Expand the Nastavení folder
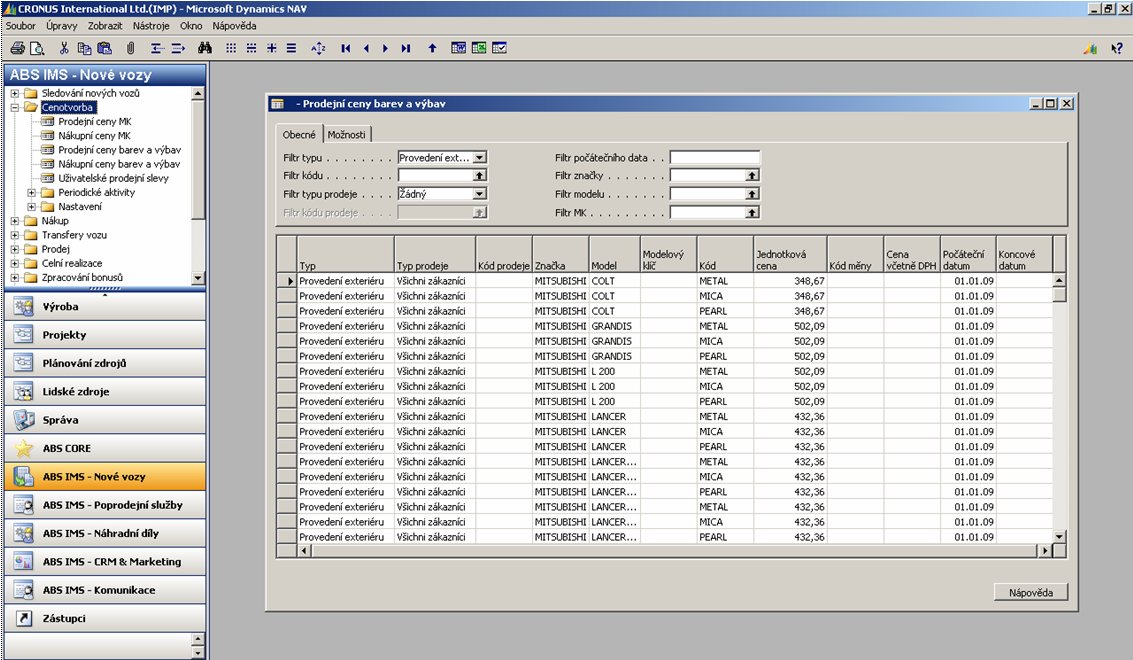 [32, 207]
